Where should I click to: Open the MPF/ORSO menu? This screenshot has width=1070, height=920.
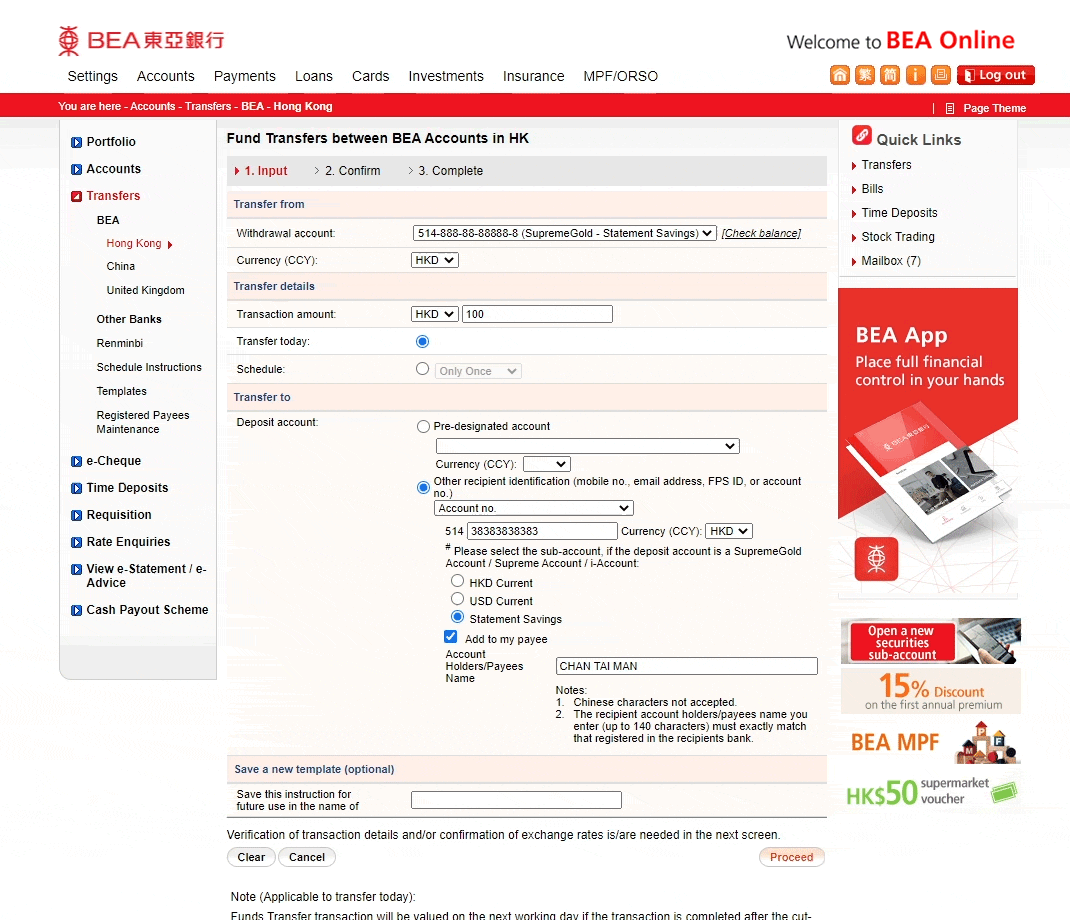(620, 76)
